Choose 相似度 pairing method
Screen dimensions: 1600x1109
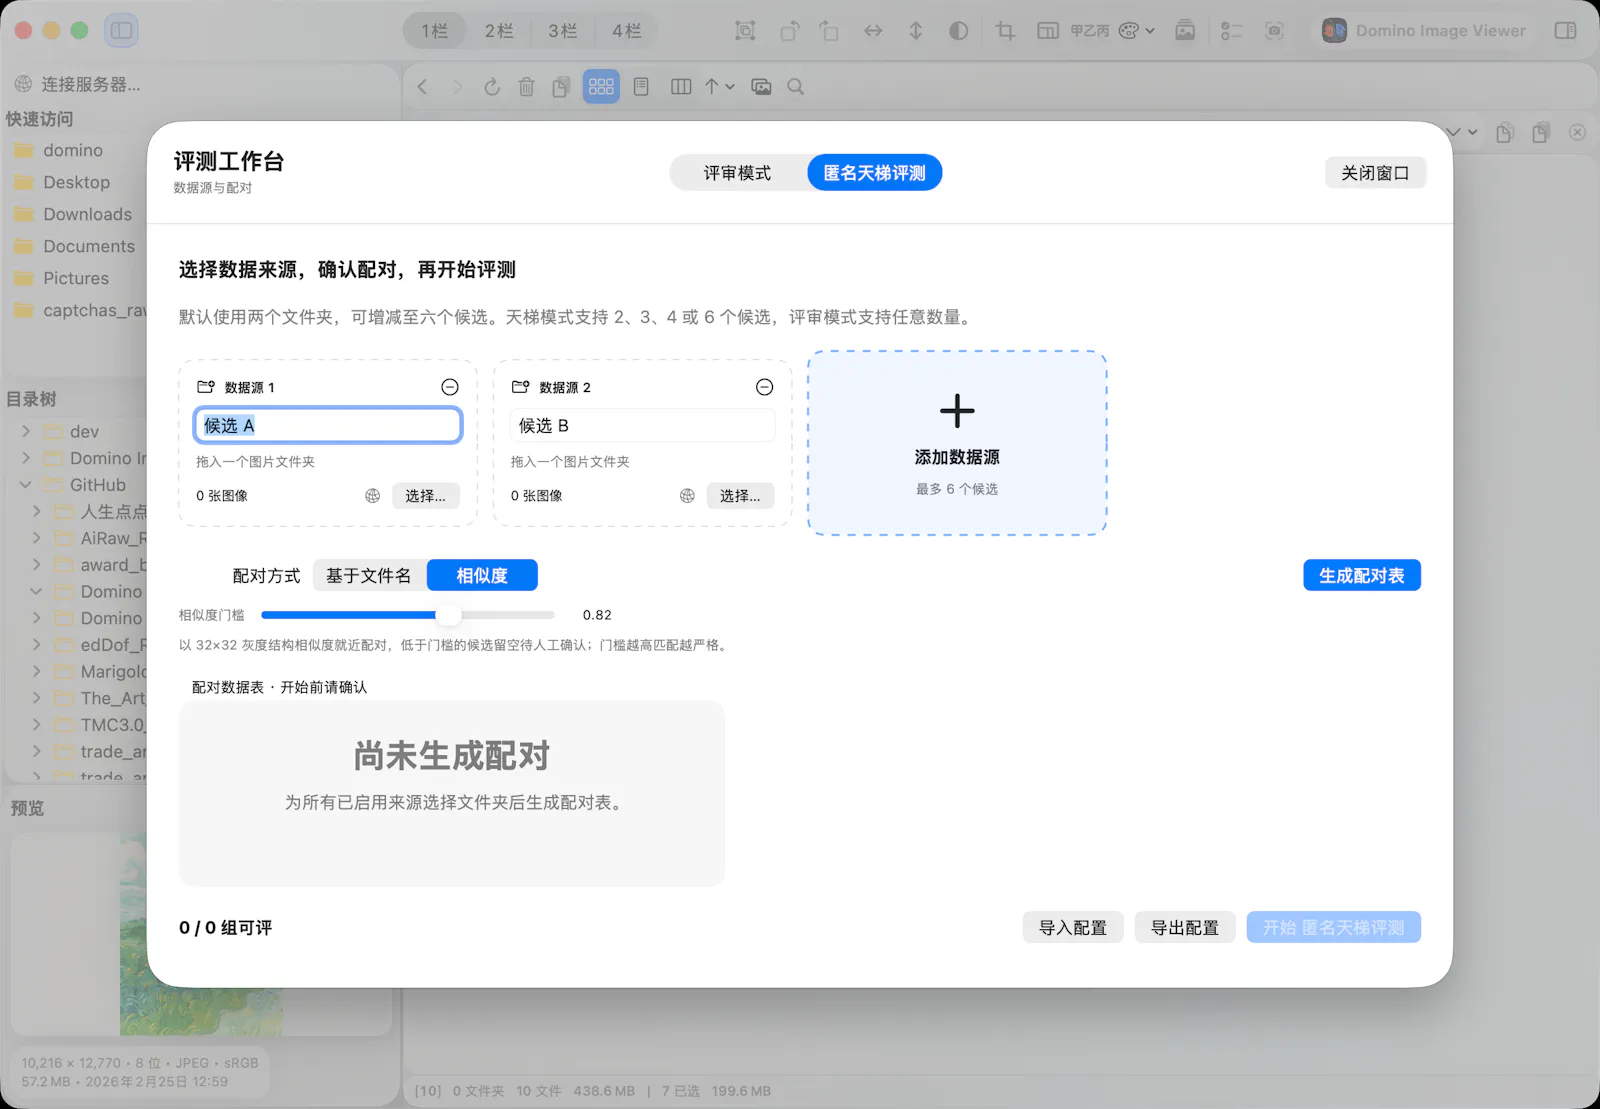tap(482, 576)
